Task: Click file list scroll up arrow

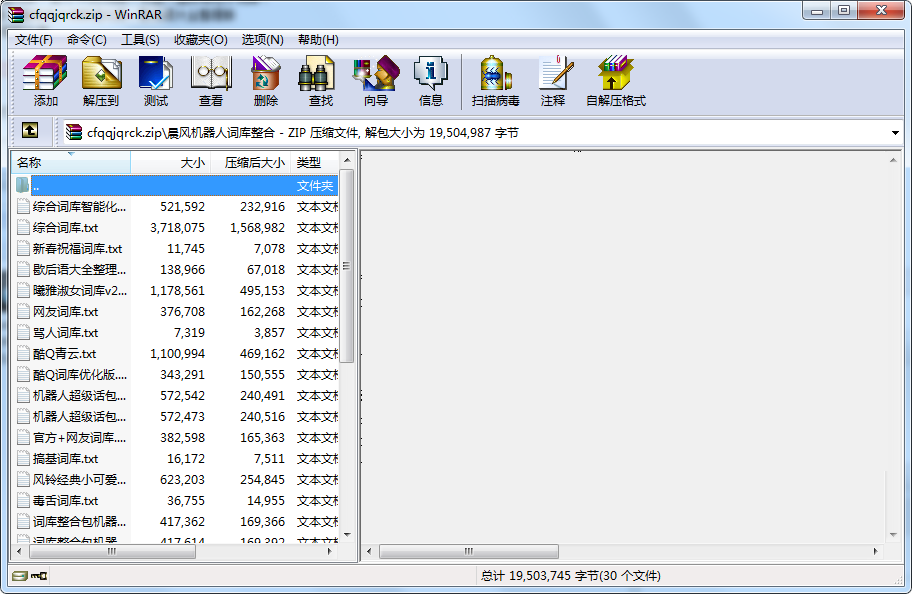Action: click(x=347, y=160)
